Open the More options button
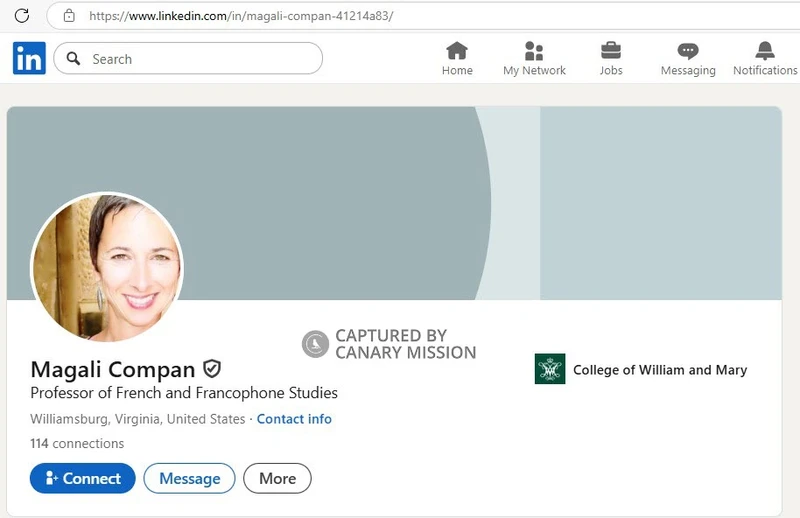This screenshot has width=800, height=518. (x=277, y=478)
